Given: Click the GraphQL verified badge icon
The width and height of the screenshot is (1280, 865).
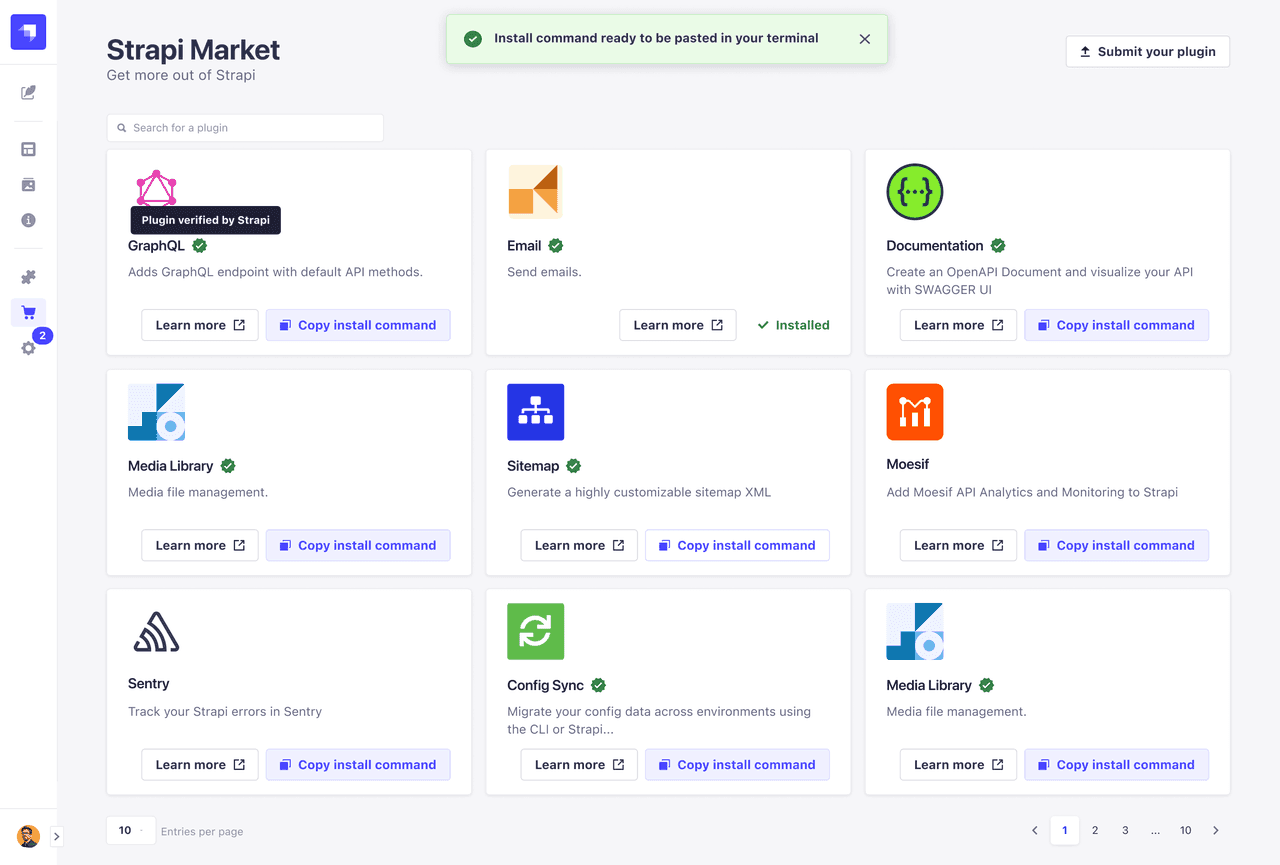Looking at the screenshot, I should 200,246.
